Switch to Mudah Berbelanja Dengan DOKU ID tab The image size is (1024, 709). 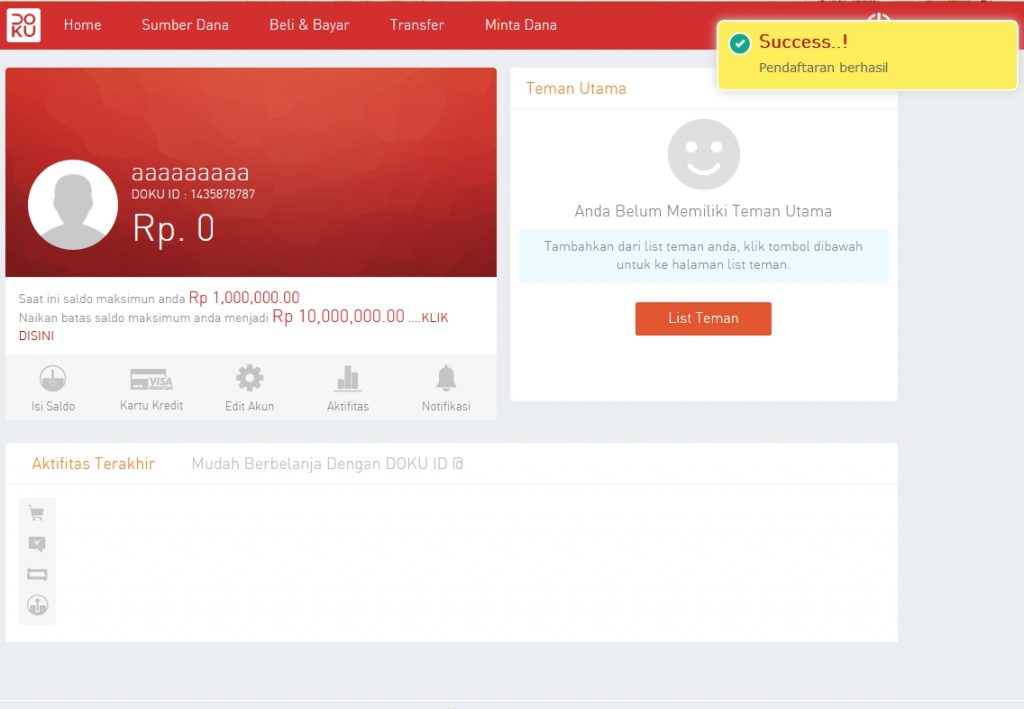click(x=327, y=464)
